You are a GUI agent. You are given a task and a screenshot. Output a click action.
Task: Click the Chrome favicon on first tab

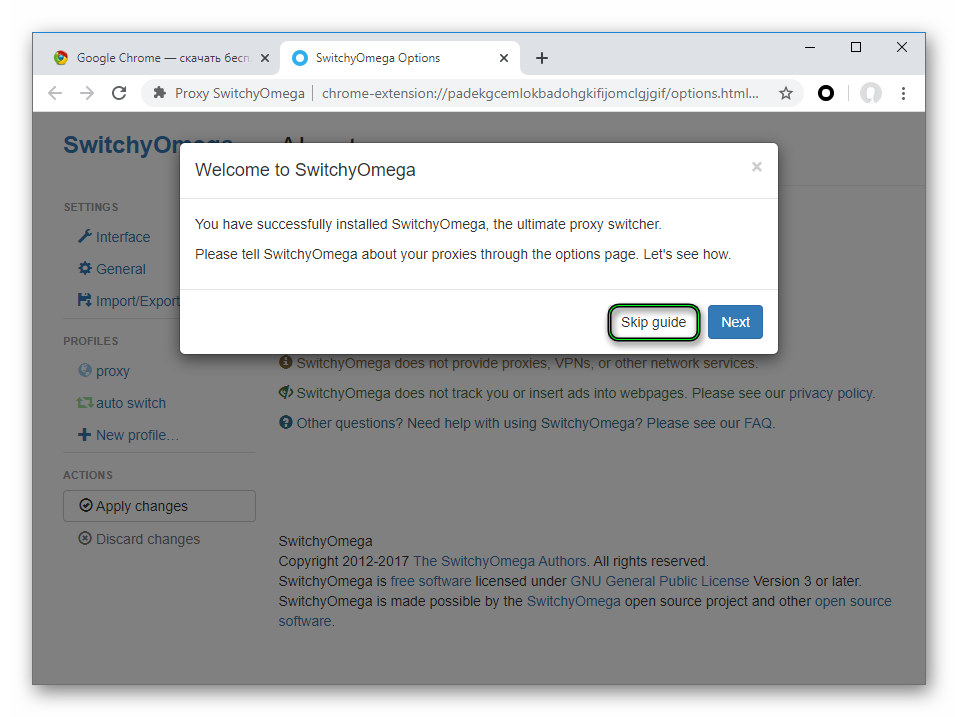(x=60, y=58)
